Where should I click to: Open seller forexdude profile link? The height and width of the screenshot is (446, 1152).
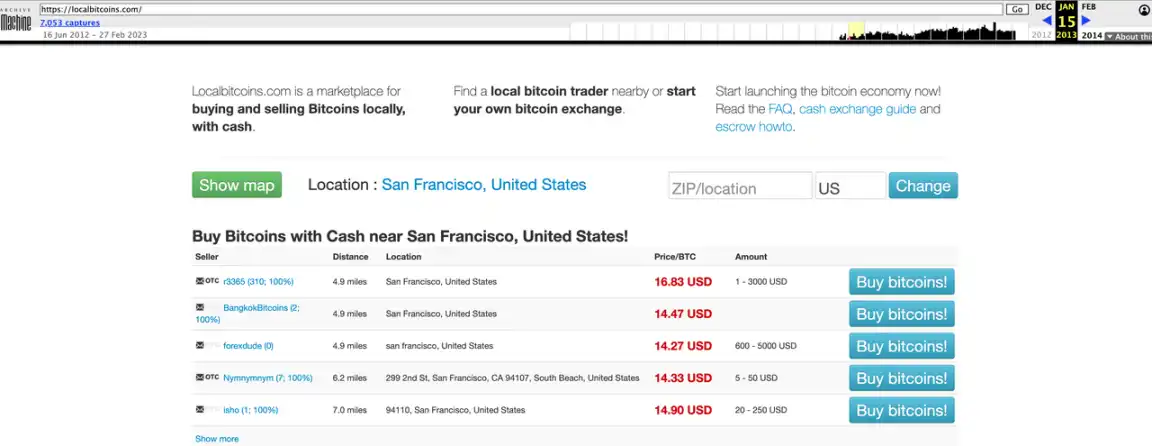coord(248,346)
